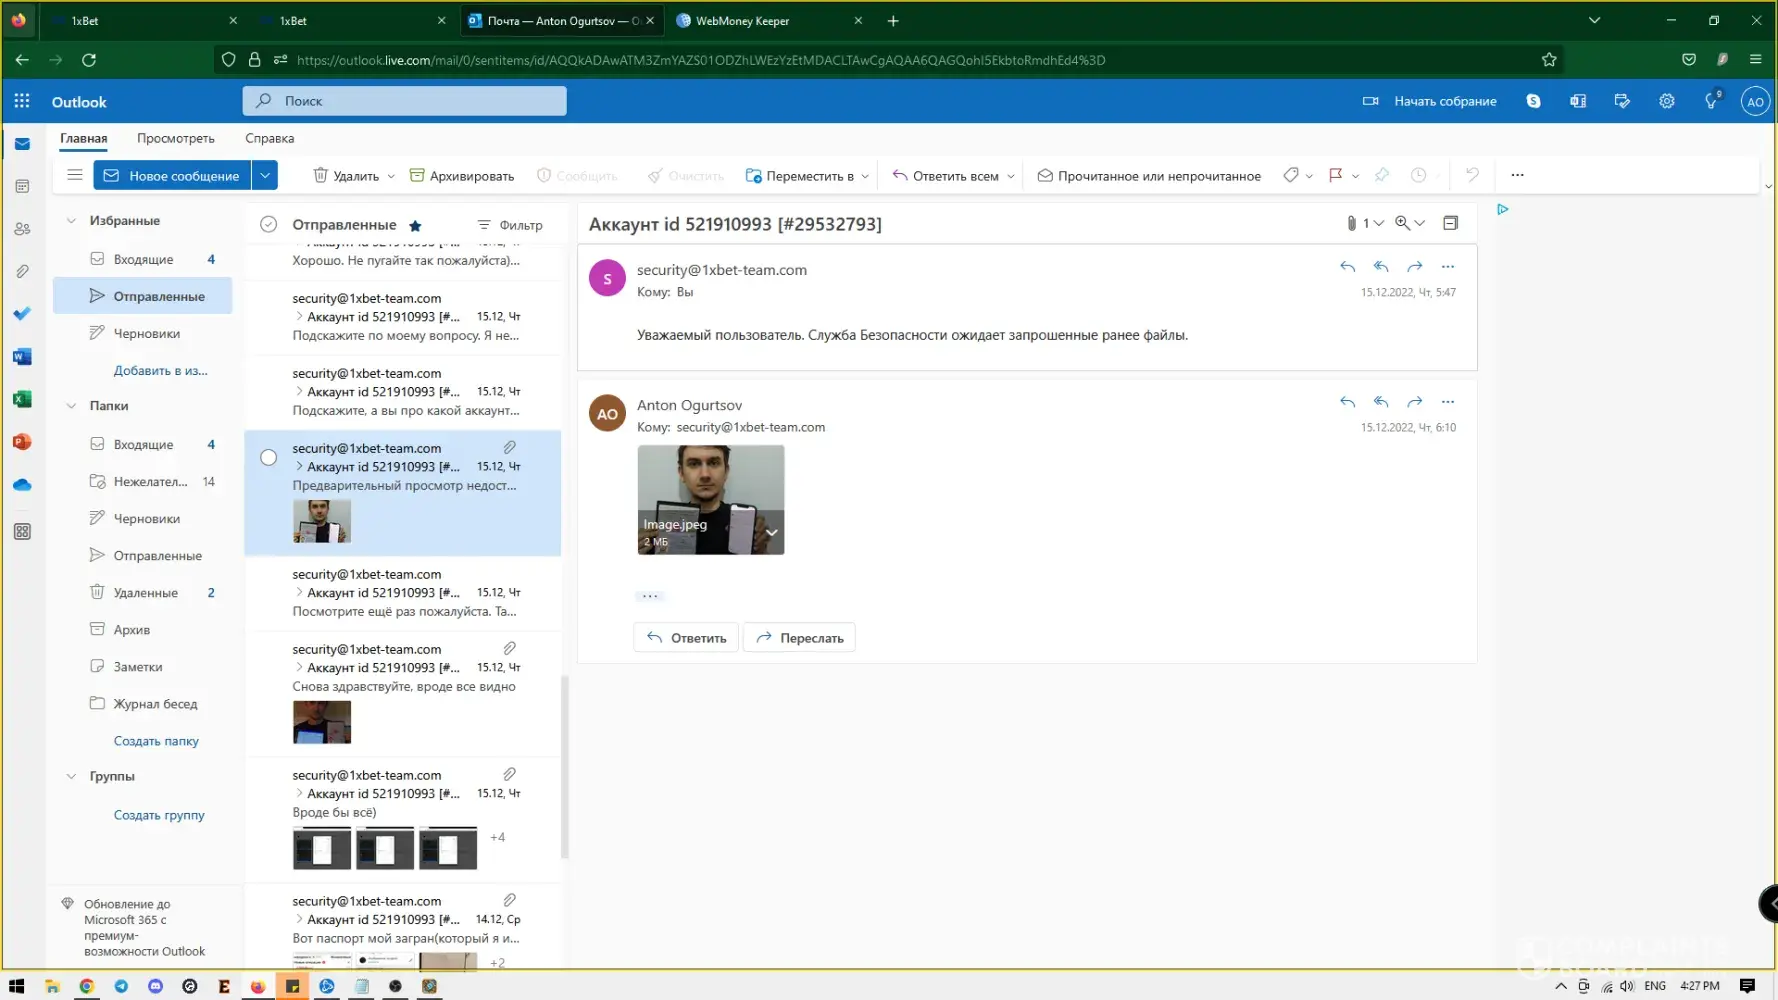This screenshot has width=1778, height=1000.
Task: Open the Справка tab
Action: click(269, 138)
